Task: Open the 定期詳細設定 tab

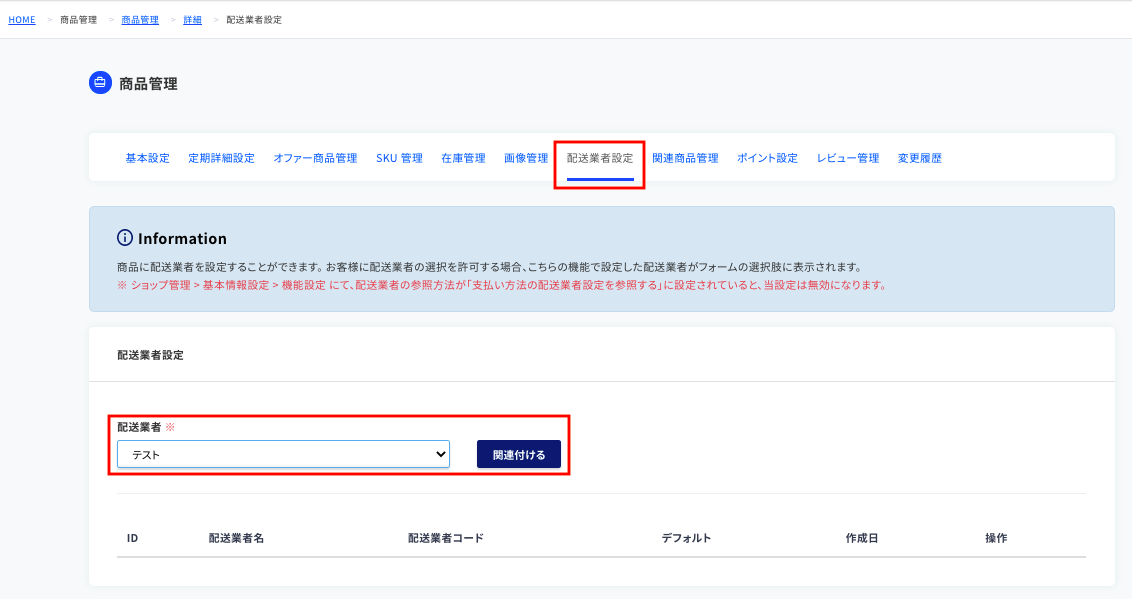Action: [222, 158]
